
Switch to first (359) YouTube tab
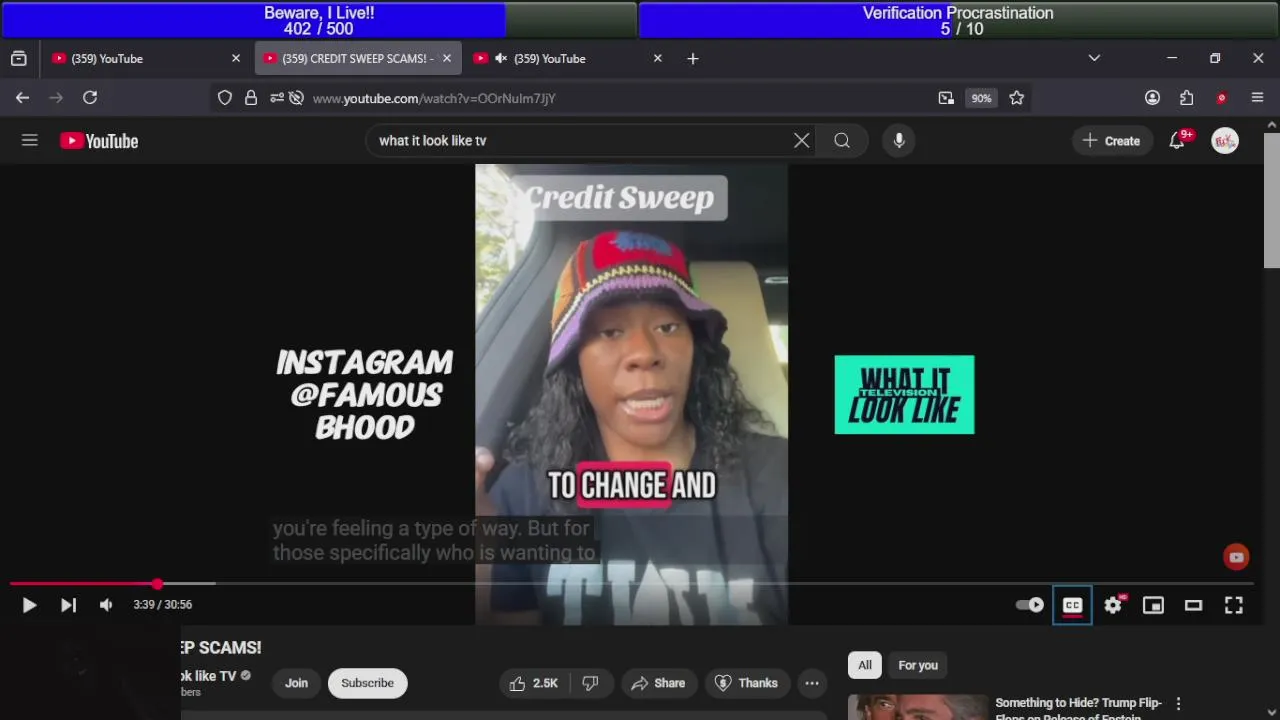(146, 59)
